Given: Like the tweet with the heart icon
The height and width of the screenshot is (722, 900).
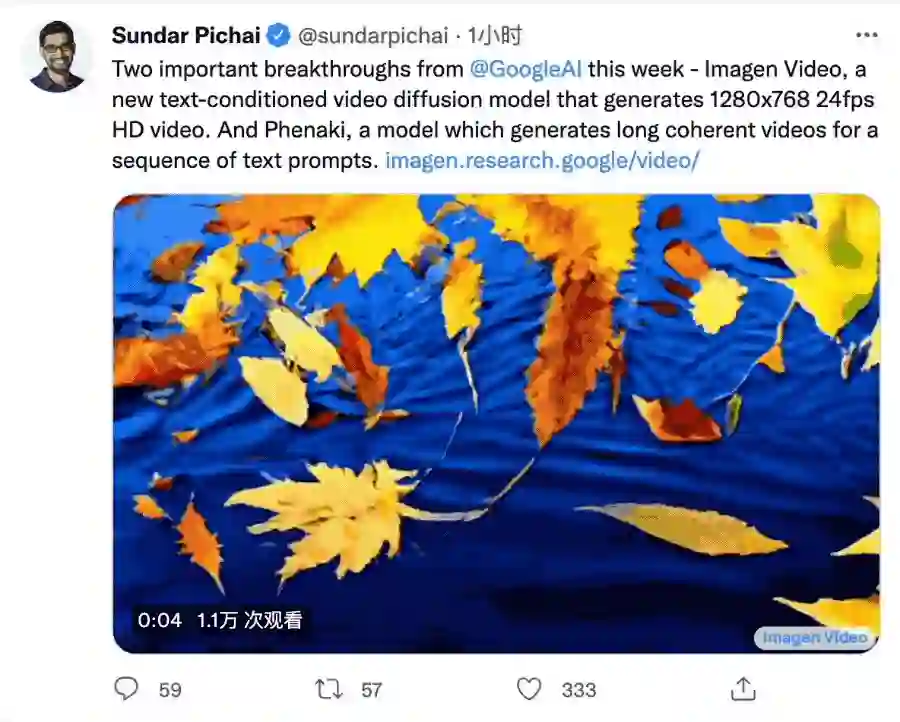Looking at the screenshot, I should pyautogui.click(x=528, y=689).
